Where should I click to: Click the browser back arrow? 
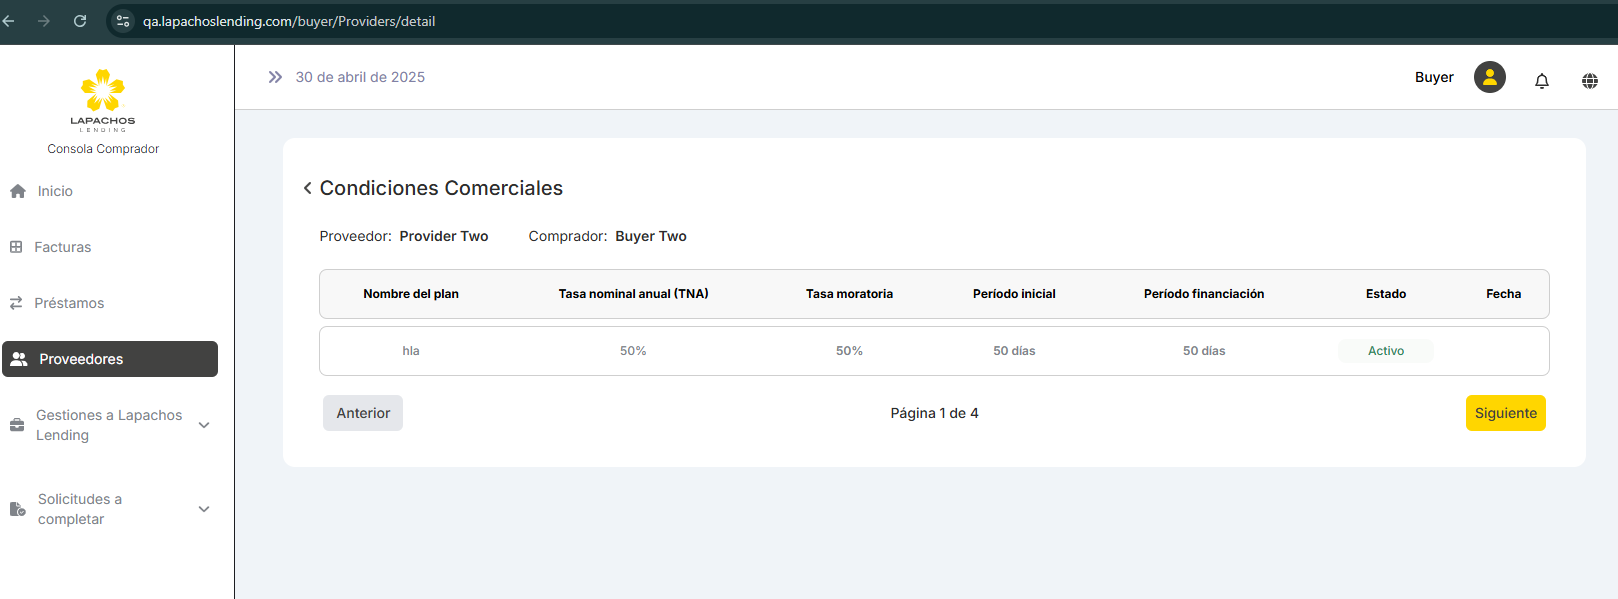(9, 21)
